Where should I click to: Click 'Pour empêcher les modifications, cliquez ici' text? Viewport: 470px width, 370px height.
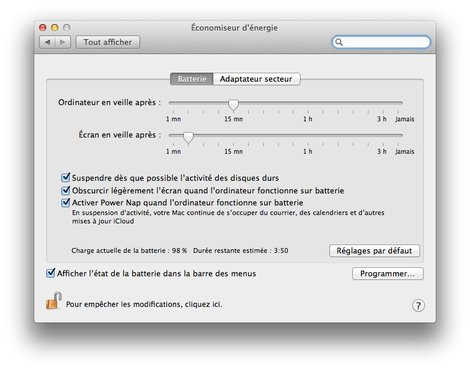[x=144, y=304]
